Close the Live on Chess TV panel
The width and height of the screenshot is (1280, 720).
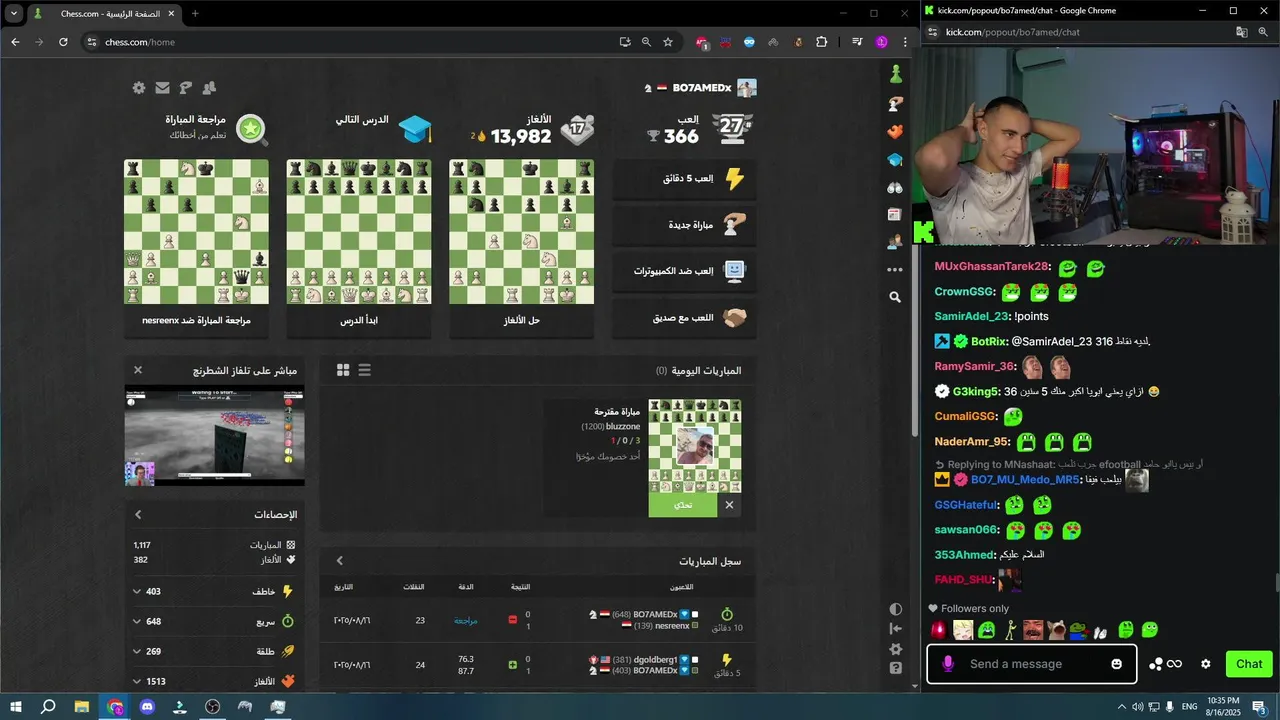click(x=138, y=370)
